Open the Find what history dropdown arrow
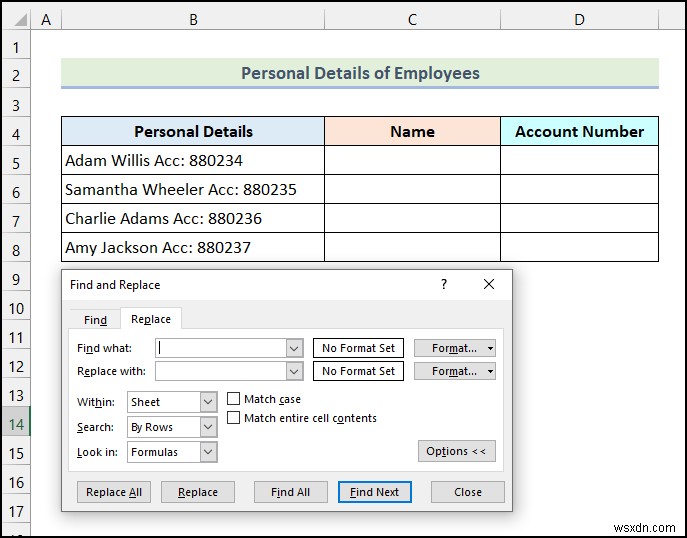Screen dimensions: 687x538 (294, 348)
